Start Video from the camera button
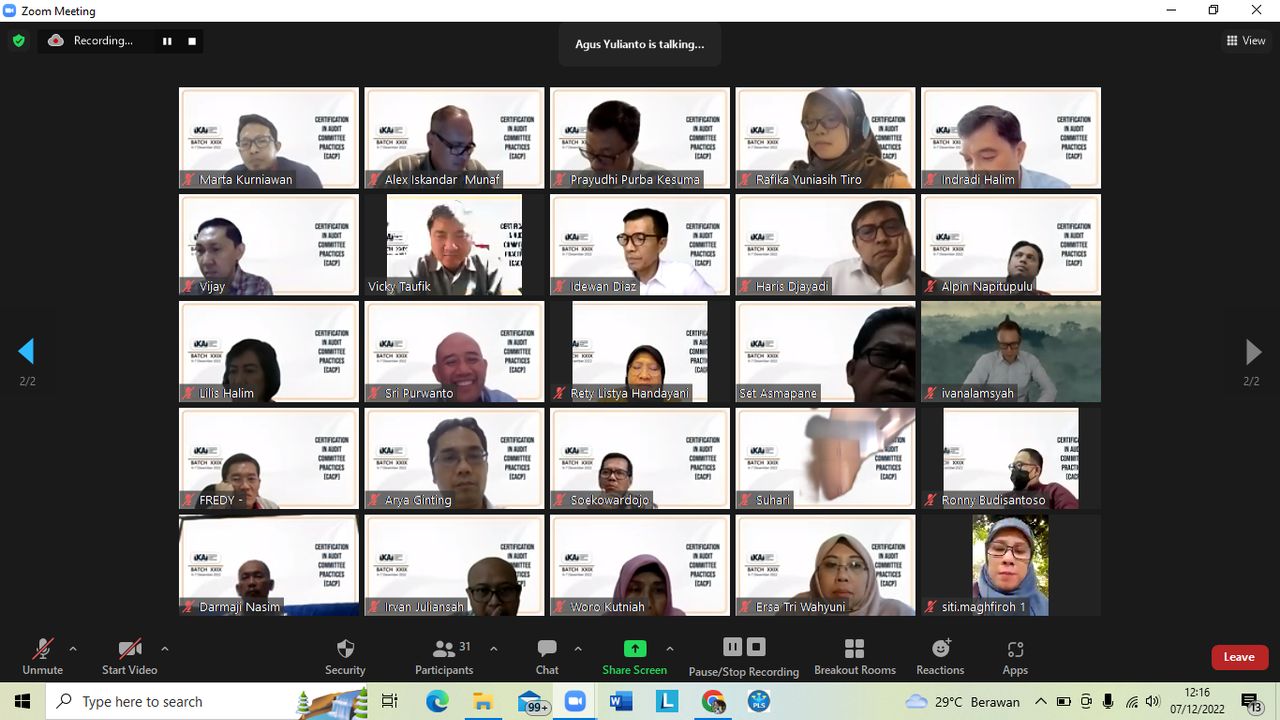This screenshot has width=1280, height=720. (129, 657)
